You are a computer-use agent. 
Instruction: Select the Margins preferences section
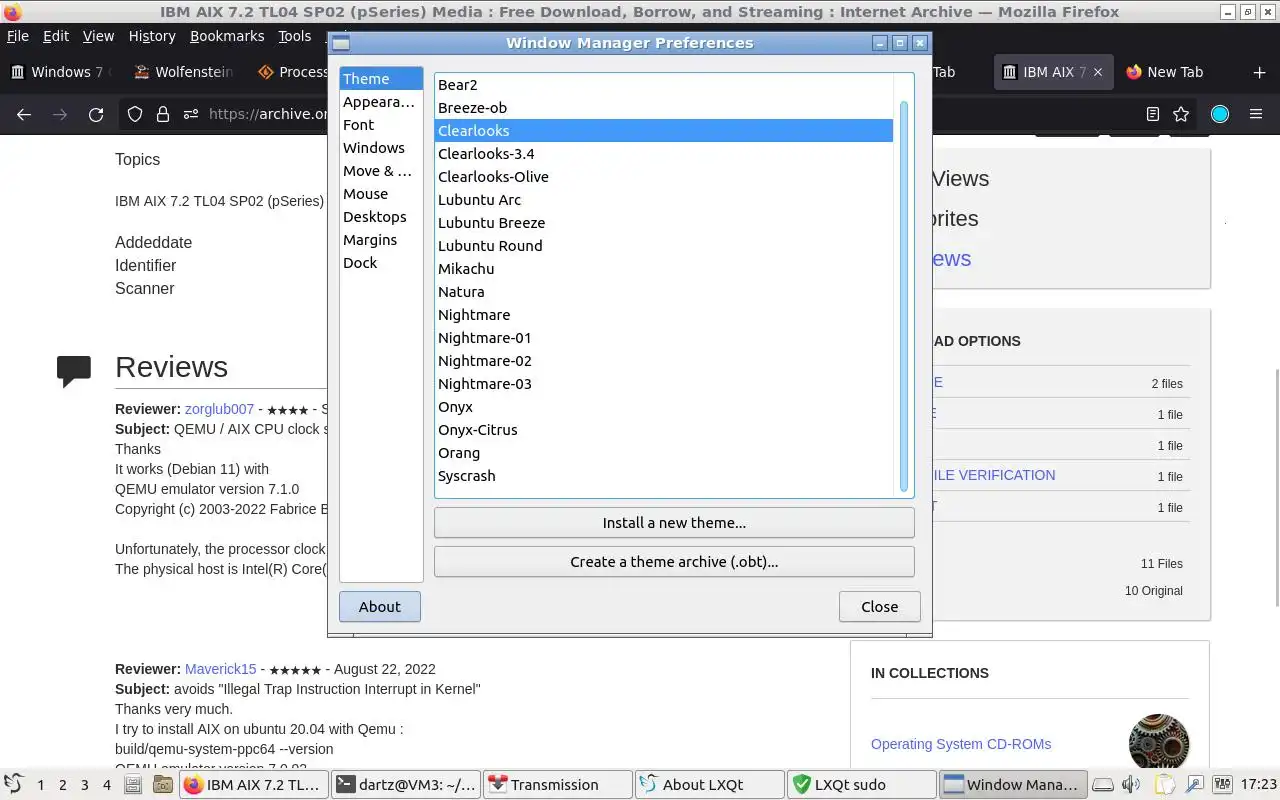click(381, 240)
